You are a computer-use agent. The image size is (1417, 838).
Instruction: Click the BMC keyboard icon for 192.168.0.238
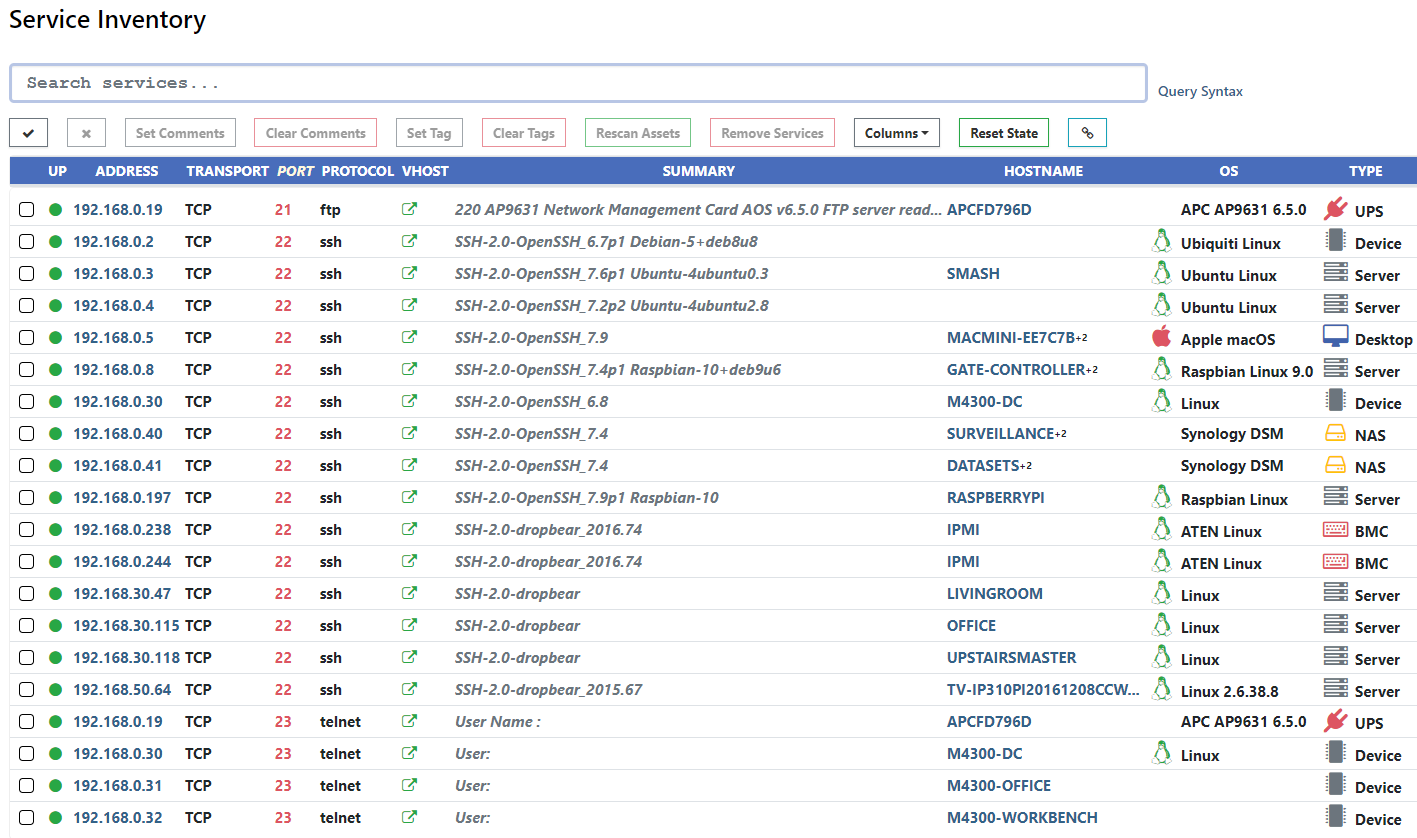tap(1335, 530)
